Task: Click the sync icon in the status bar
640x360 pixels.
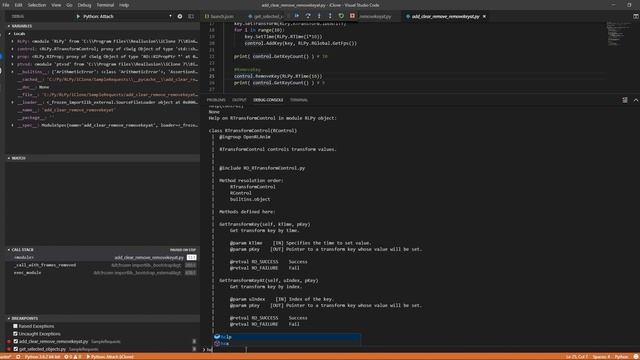Action: (18, 357)
